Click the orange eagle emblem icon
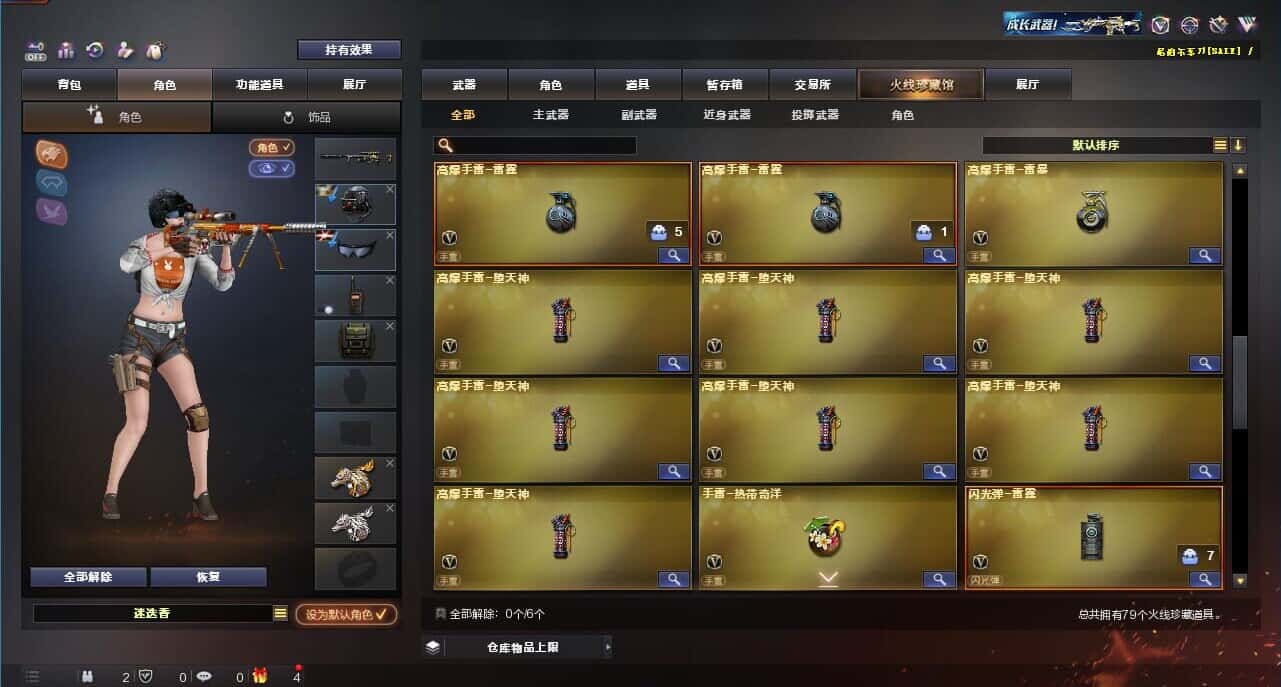The height and width of the screenshot is (687, 1281). [52, 153]
